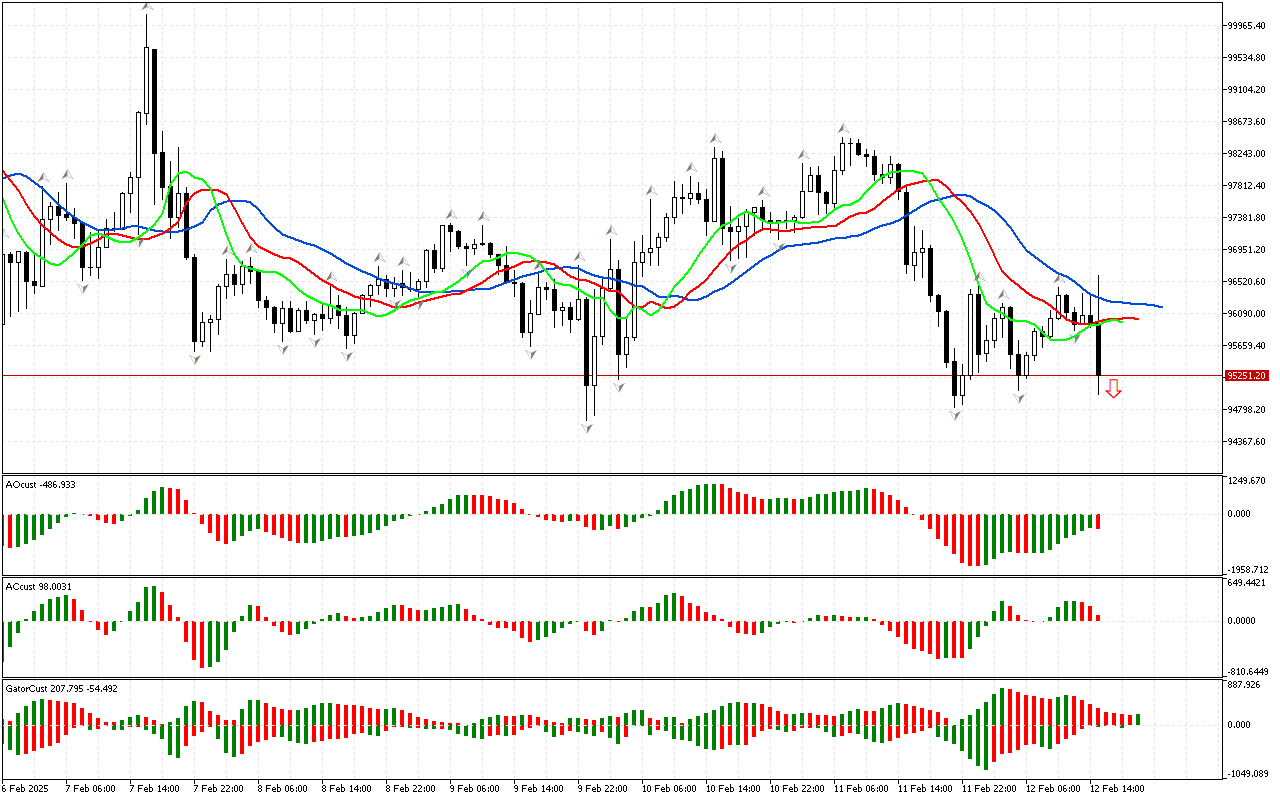Click the 98673.60 price scale label

pos(1246,122)
